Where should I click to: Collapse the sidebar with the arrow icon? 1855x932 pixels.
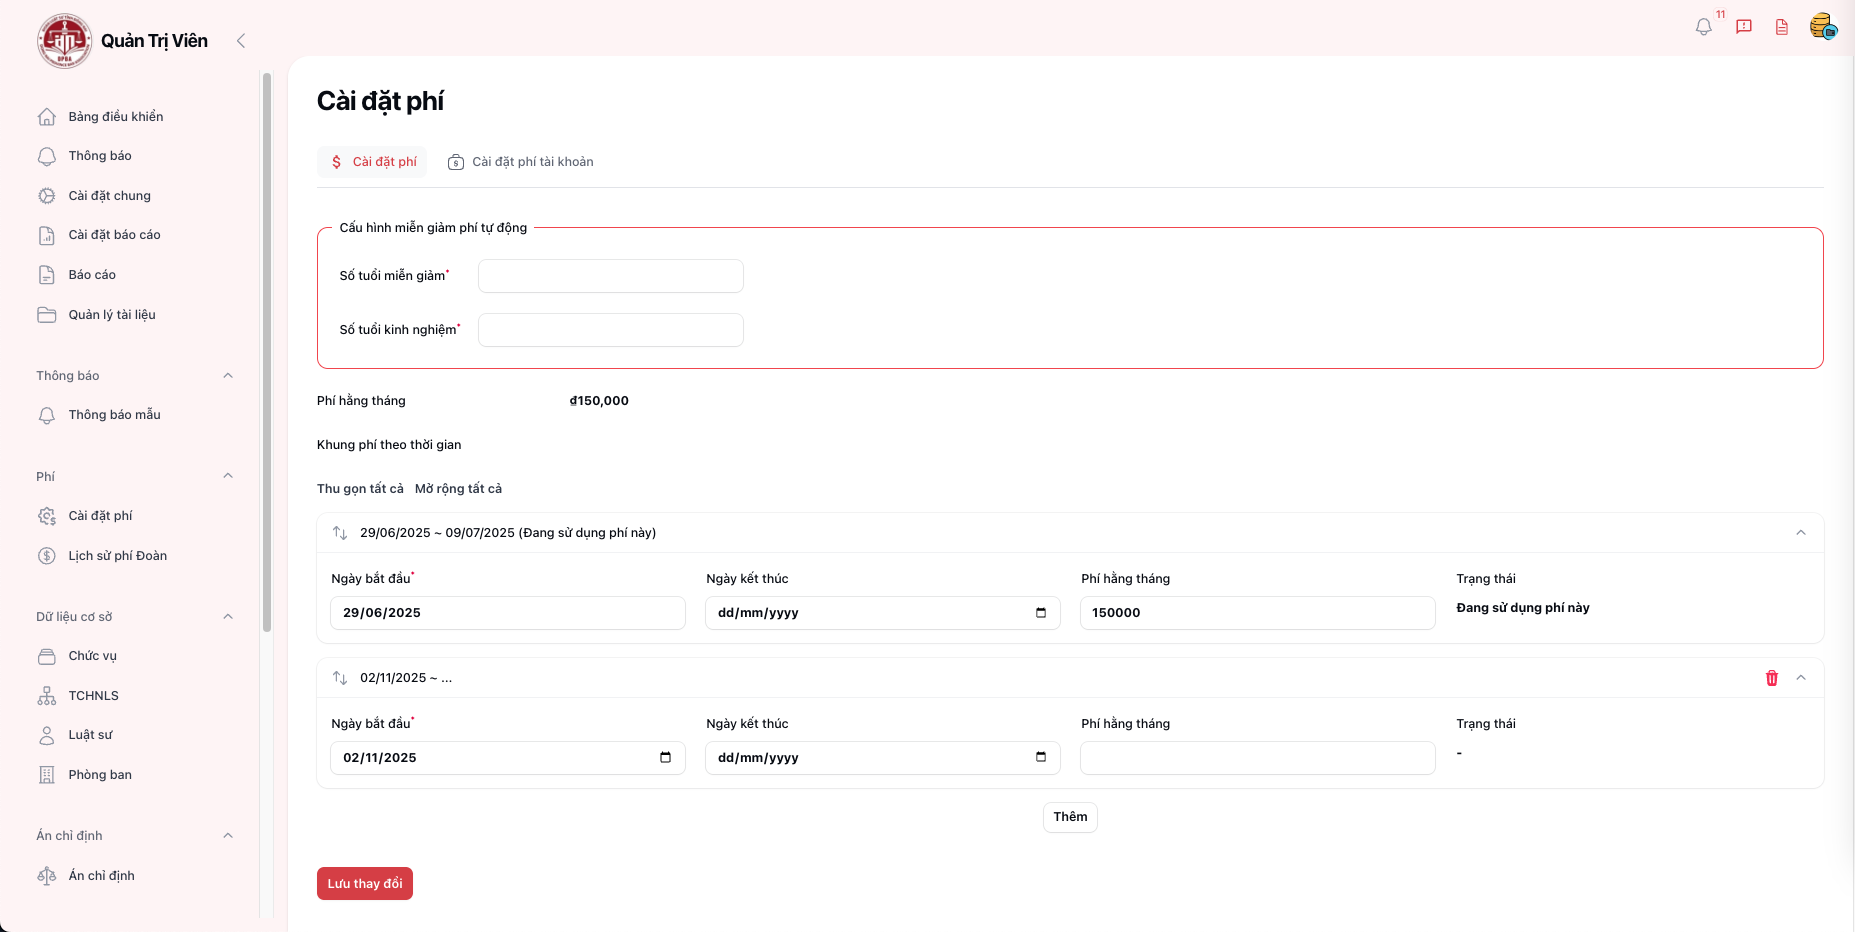coord(240,41)
